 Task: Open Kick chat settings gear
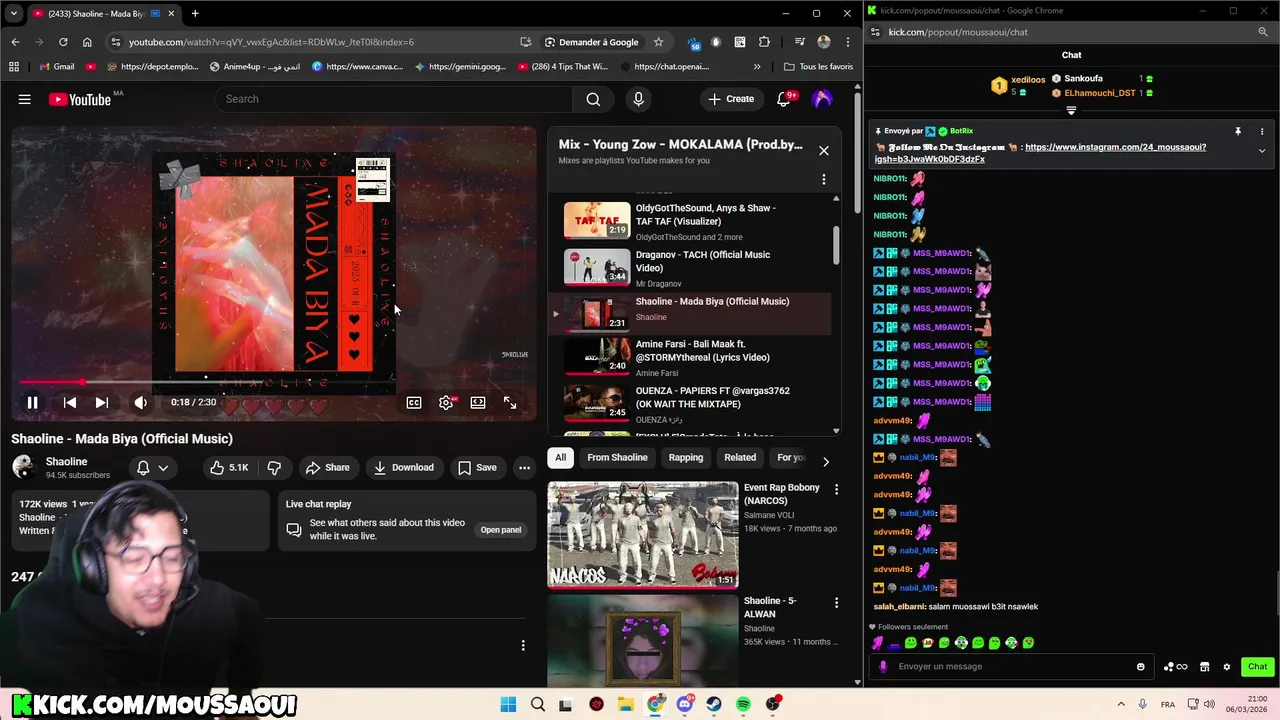[x=1227, y=667]
